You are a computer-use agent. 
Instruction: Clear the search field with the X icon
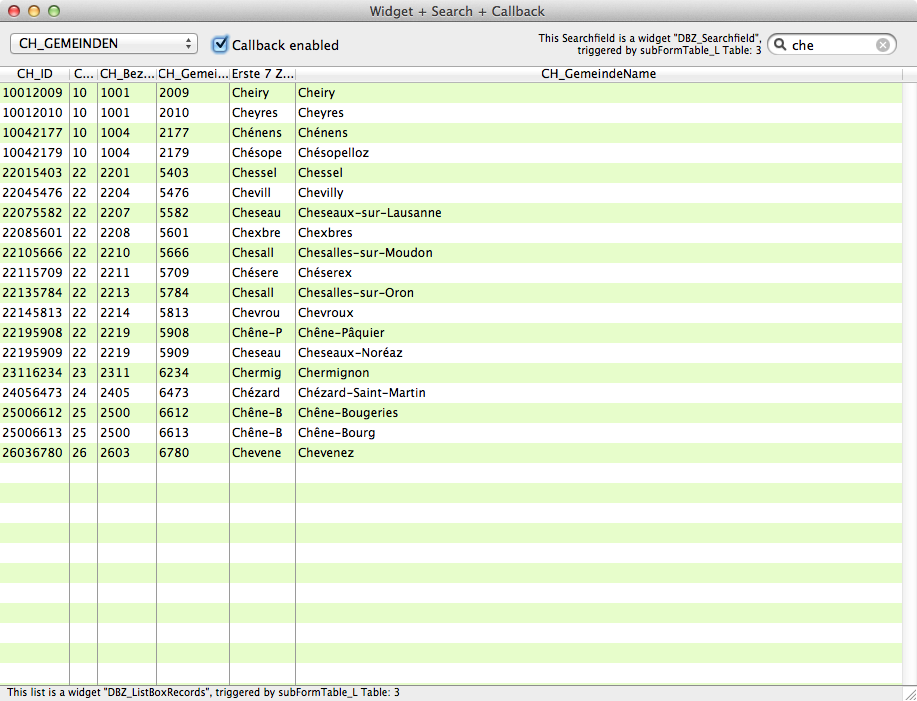pos(882,45)
